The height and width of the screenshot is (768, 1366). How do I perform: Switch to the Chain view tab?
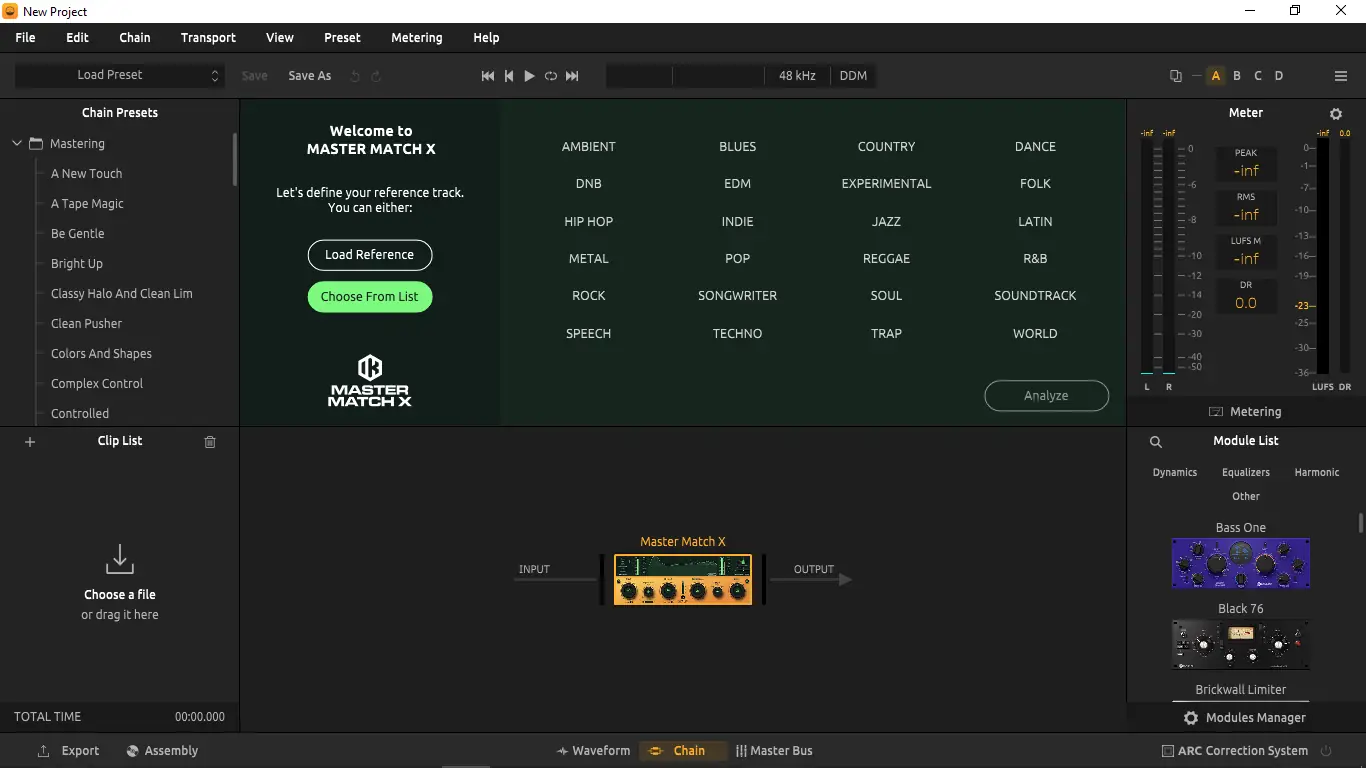pyautogui.click(x=682, y=751)
